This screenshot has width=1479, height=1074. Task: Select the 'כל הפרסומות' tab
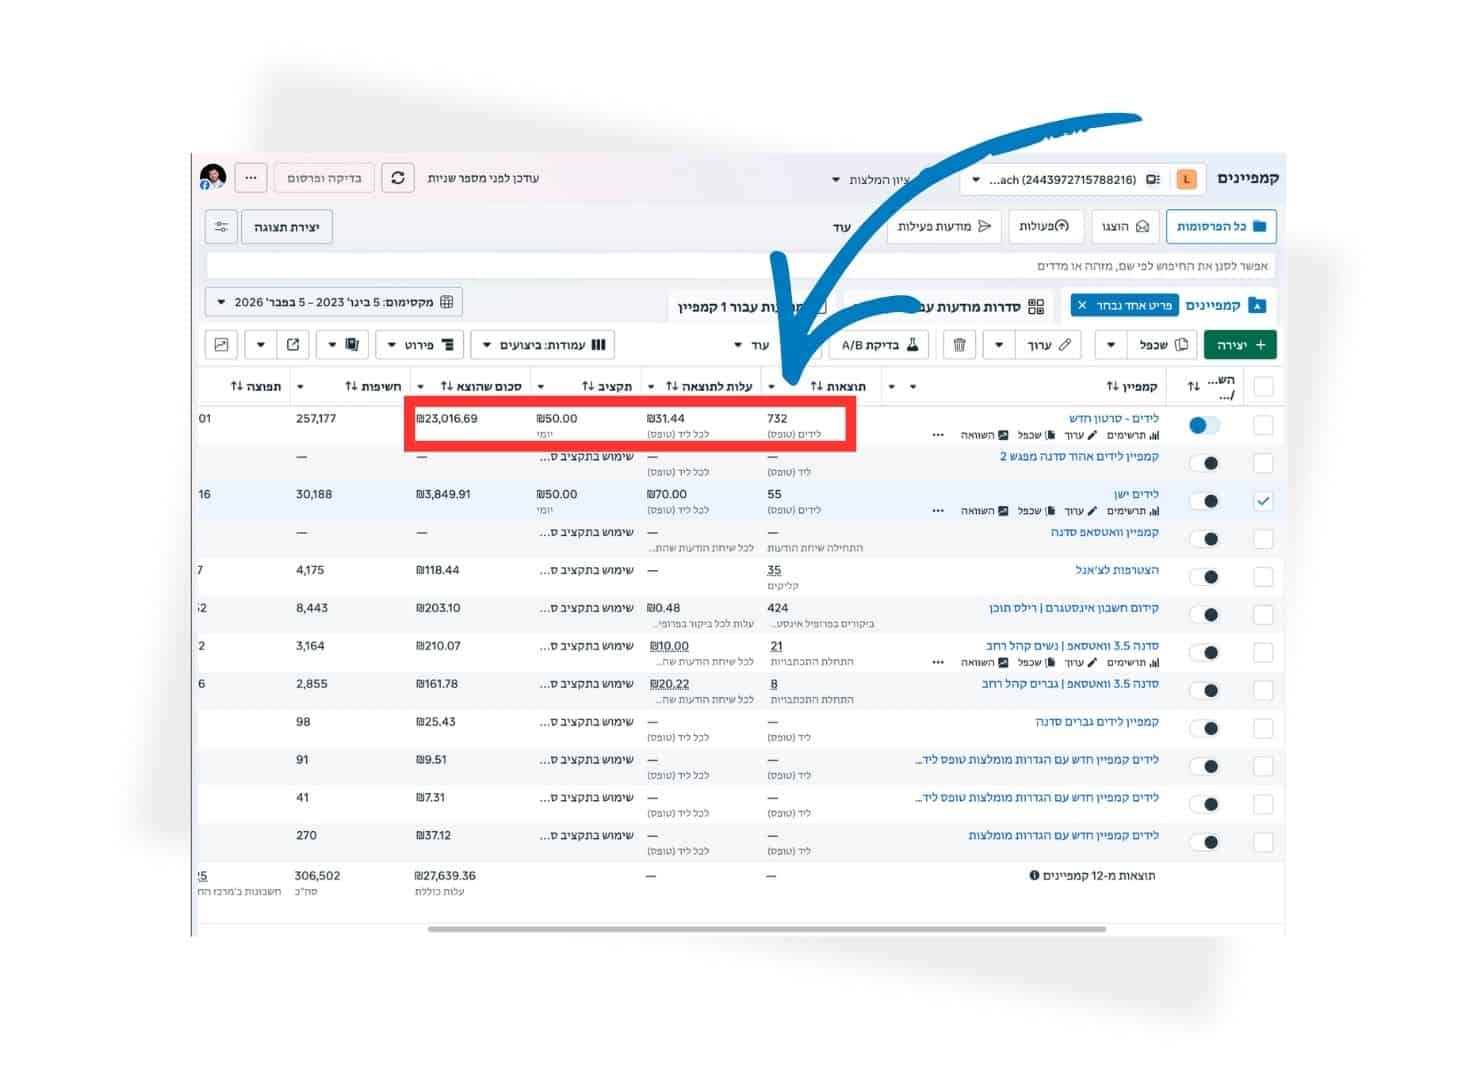(x=1220, y=227)
